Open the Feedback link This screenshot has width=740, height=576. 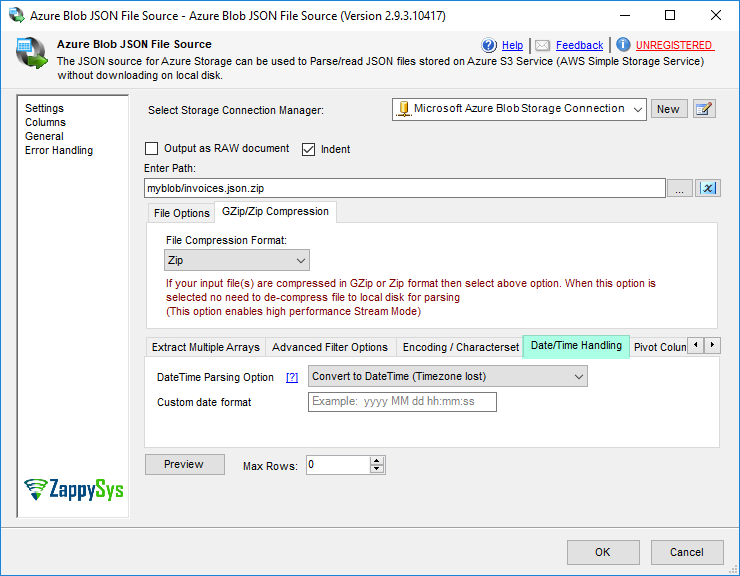[579, 45]
